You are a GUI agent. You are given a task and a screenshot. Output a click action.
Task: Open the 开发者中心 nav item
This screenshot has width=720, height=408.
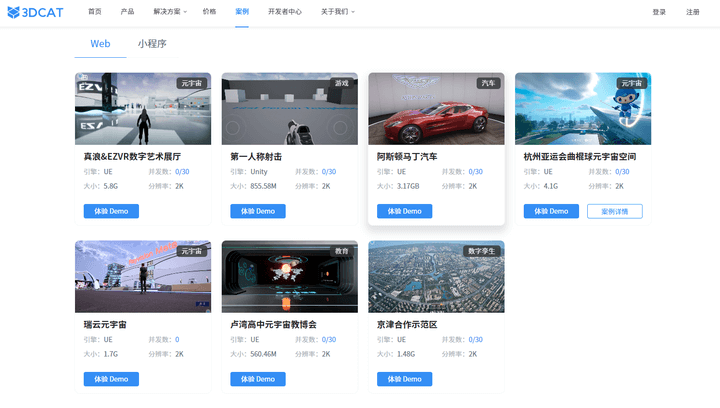click(x=285, y=11)
